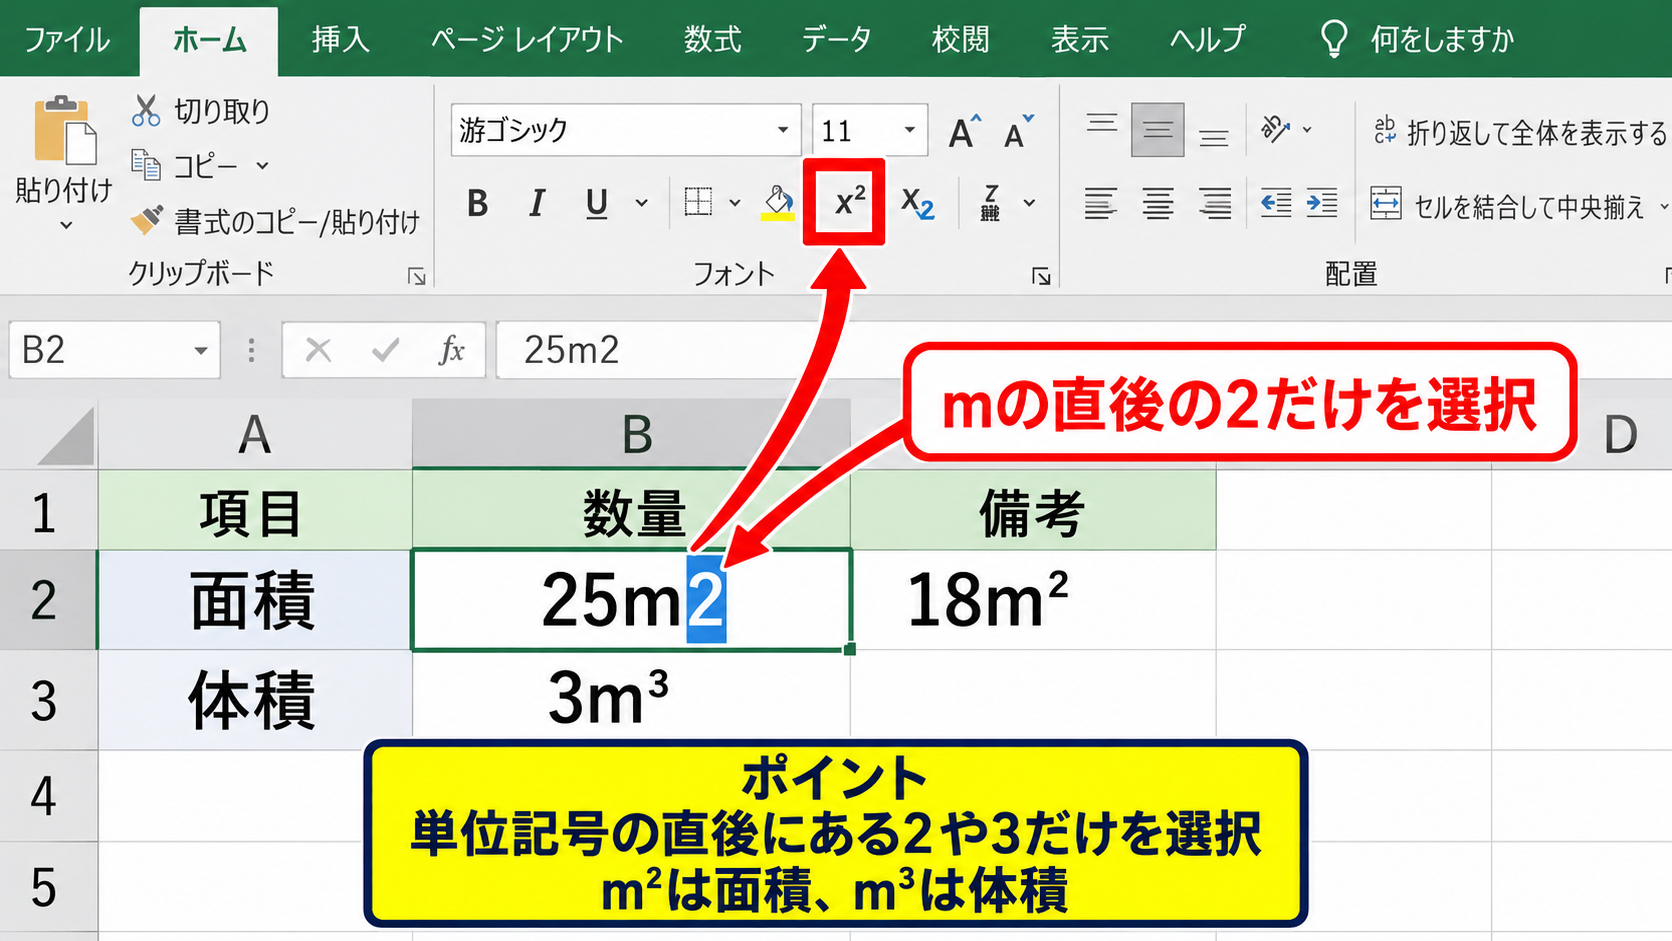Toggle align text left

[x=1101, y=203]
